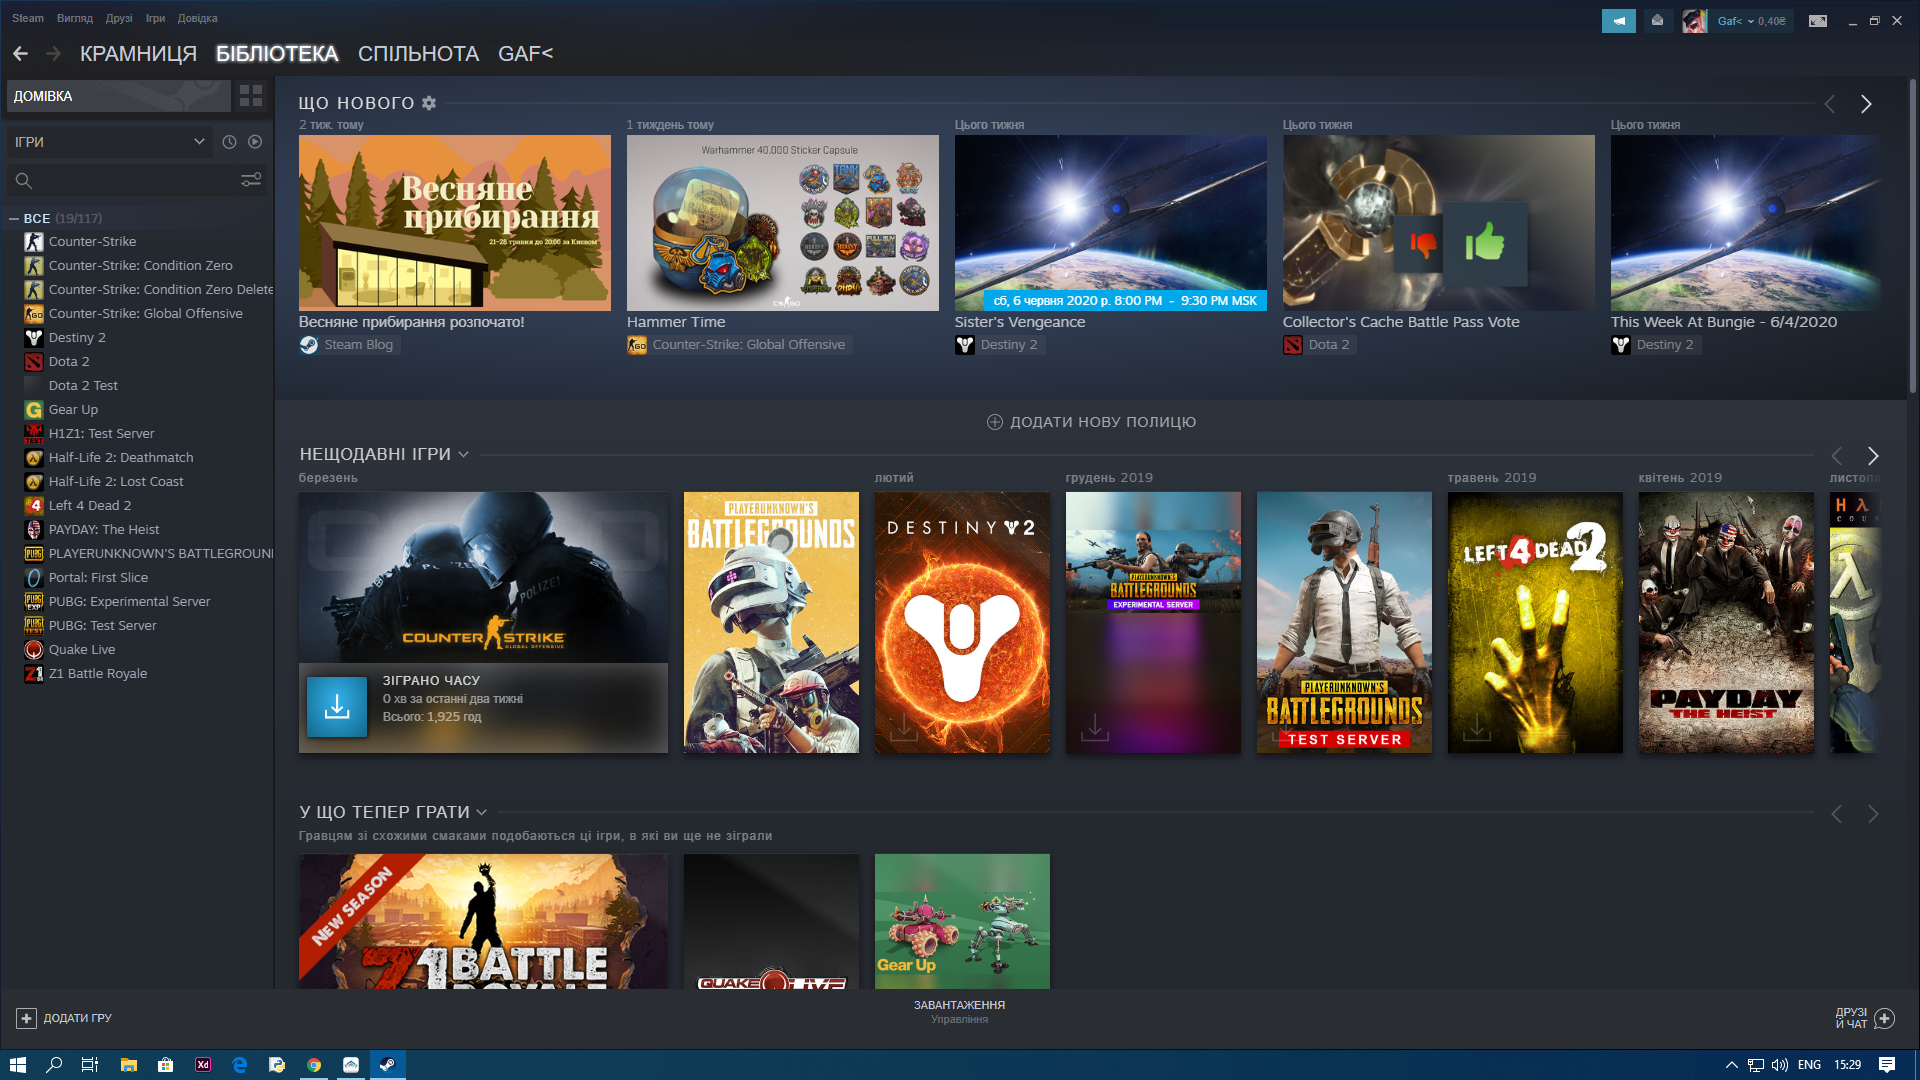The image size is (1920, 1080).
Task: Click ДОДАТИ НОВУ ПОЛИЦЮ
Action: (1092, 422)
